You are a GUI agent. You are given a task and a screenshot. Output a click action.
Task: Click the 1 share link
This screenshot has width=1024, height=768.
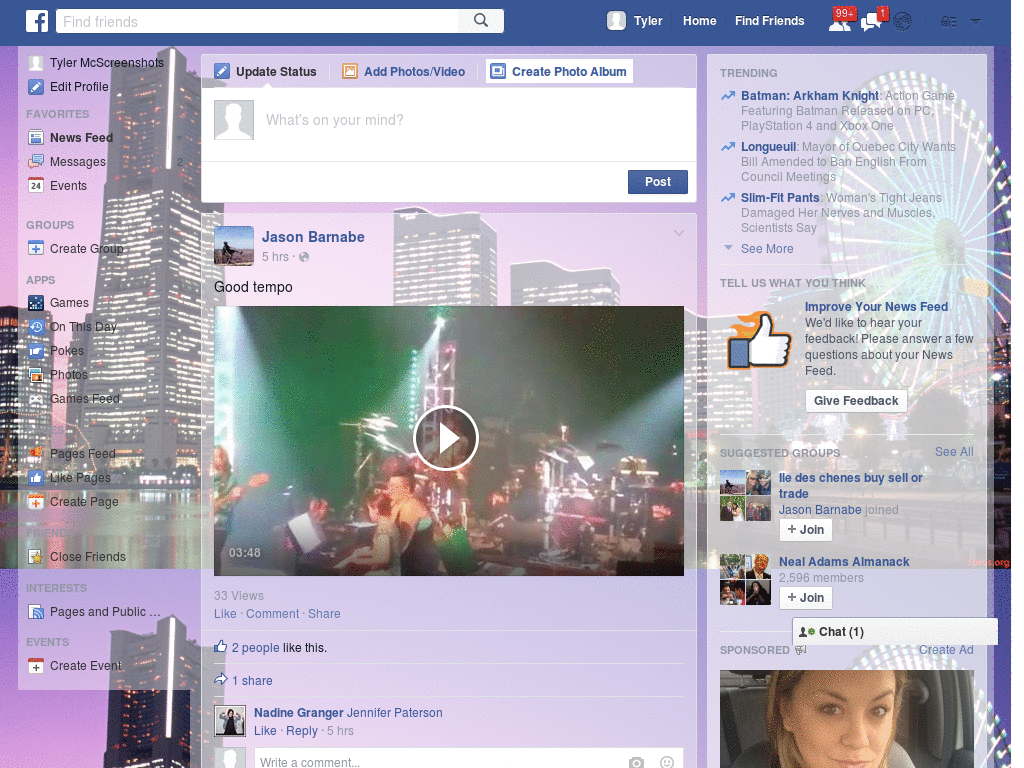252,681
